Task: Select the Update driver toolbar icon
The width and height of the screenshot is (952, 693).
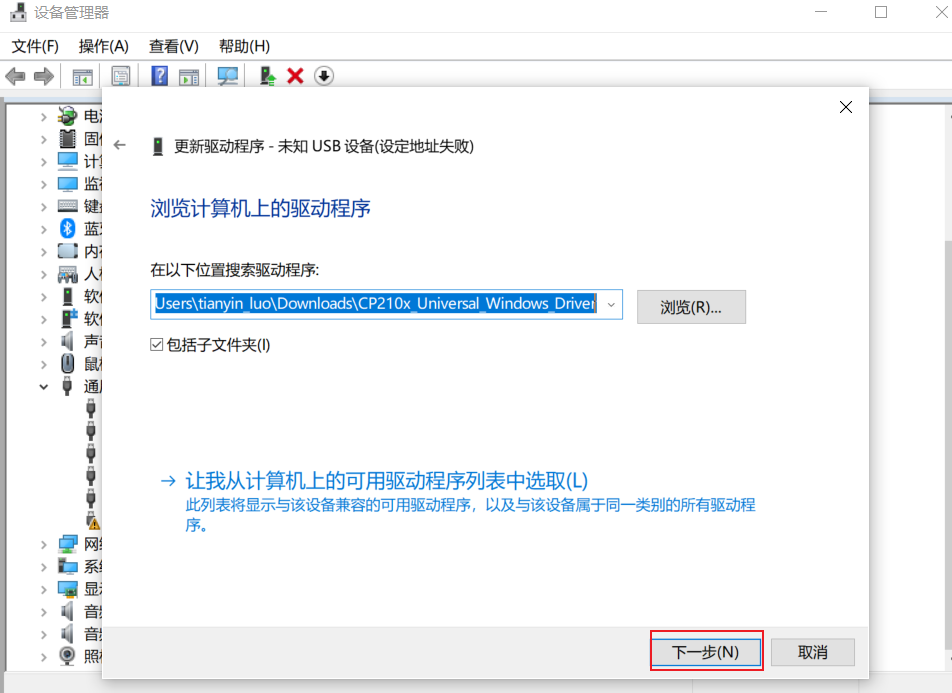Action: tap(265, 76)
